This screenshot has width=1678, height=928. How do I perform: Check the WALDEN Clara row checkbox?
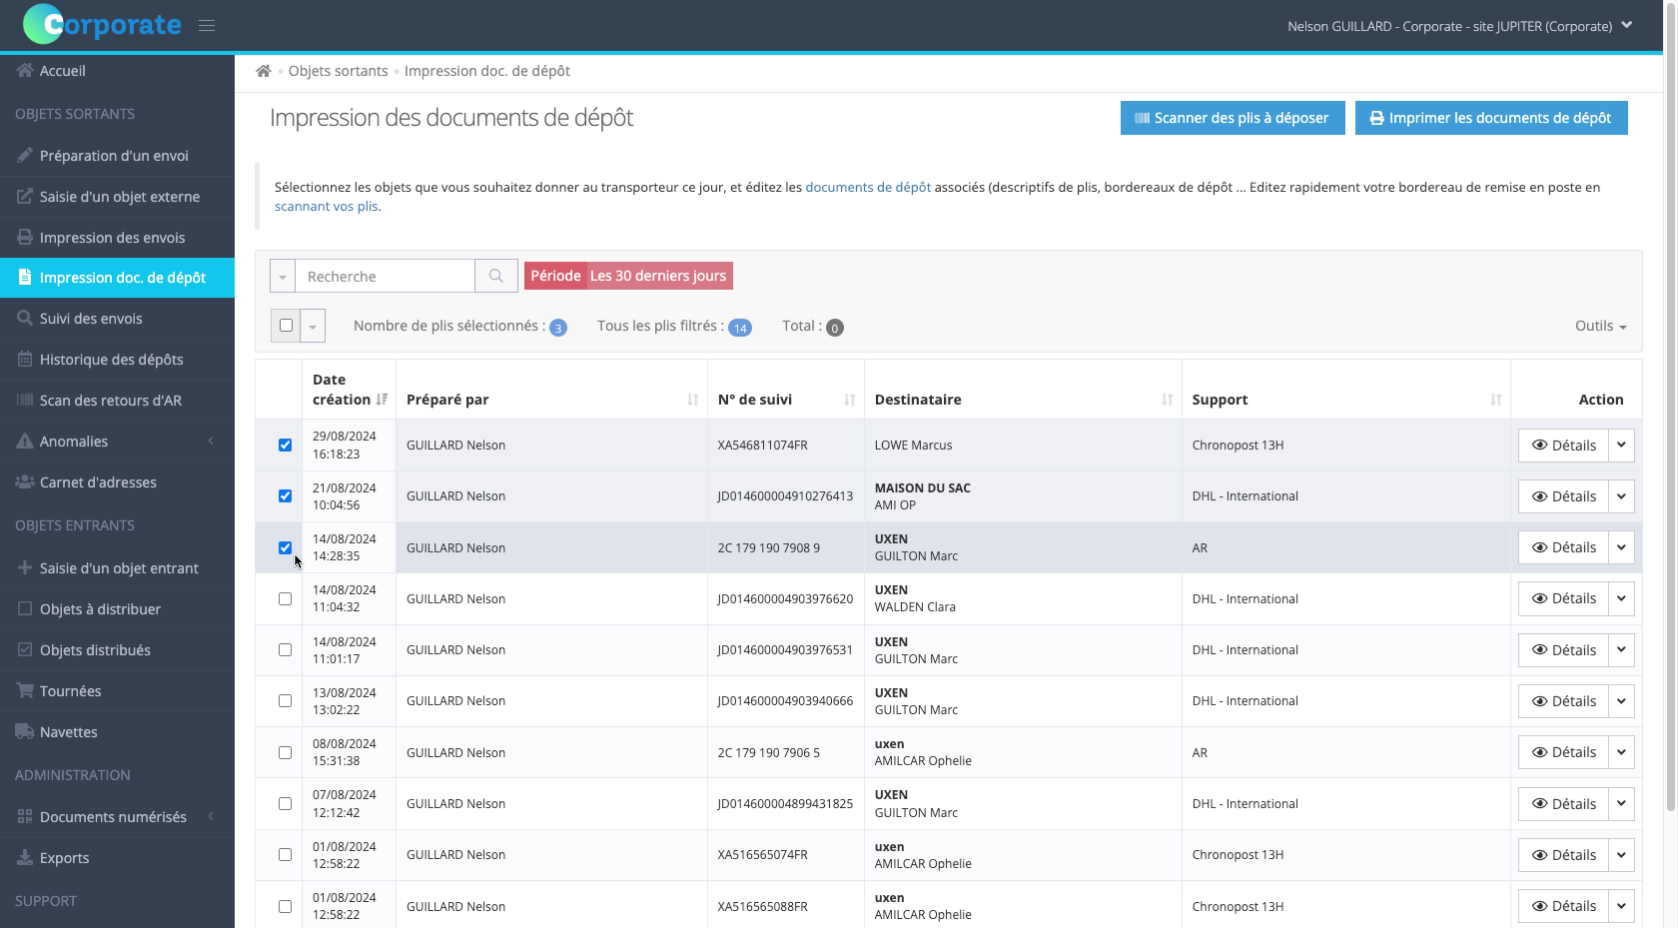tap(285, 599)
